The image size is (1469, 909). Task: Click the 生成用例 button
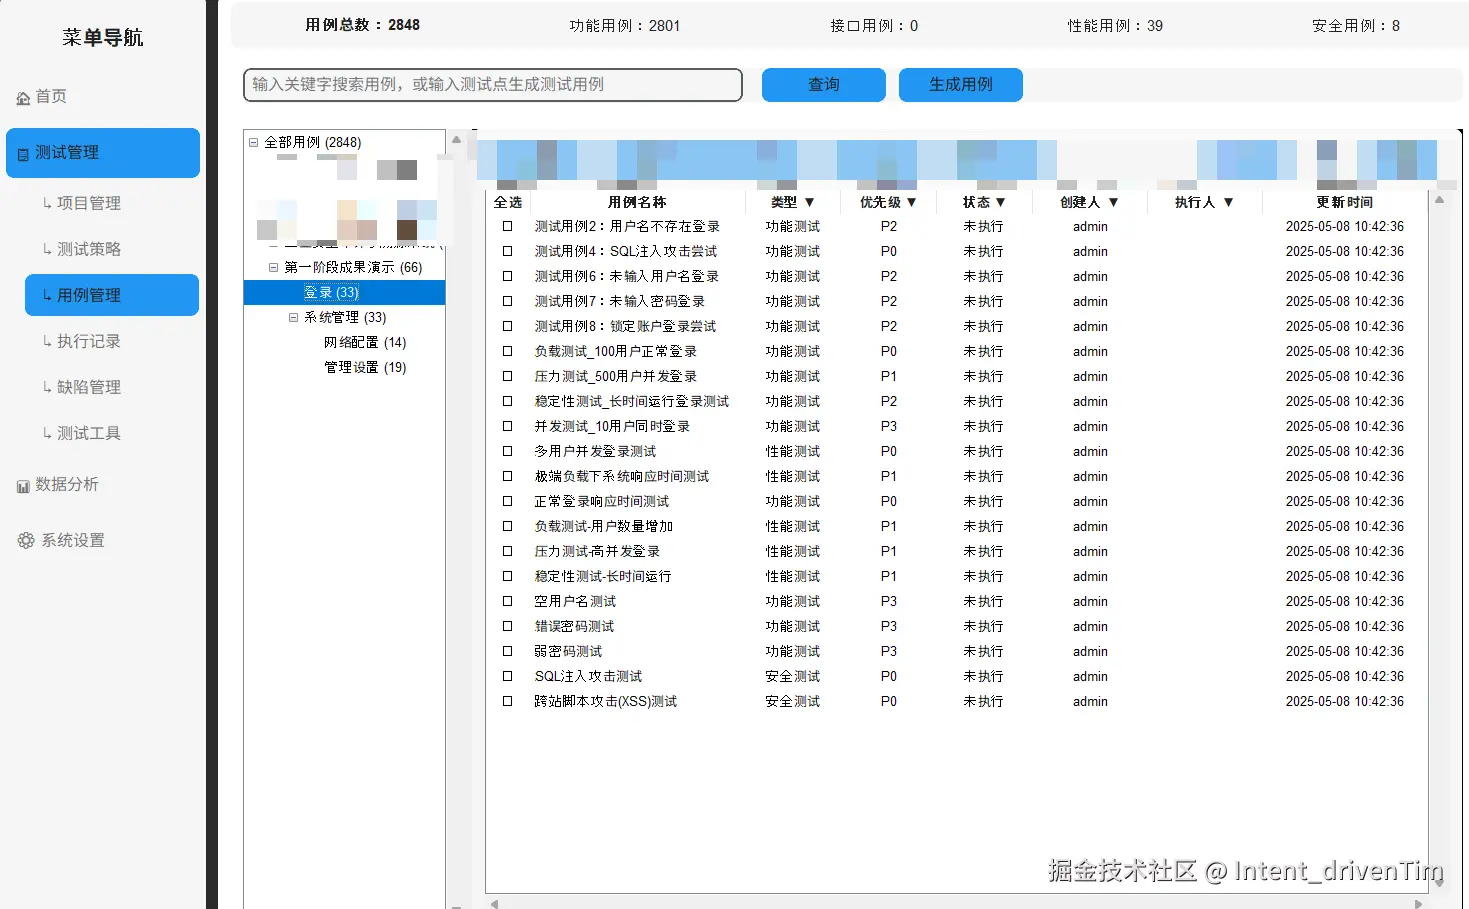click(x=961, y=85)
